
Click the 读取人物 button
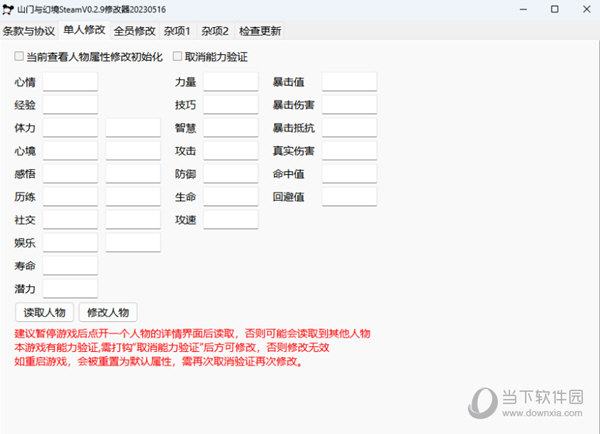44,312
